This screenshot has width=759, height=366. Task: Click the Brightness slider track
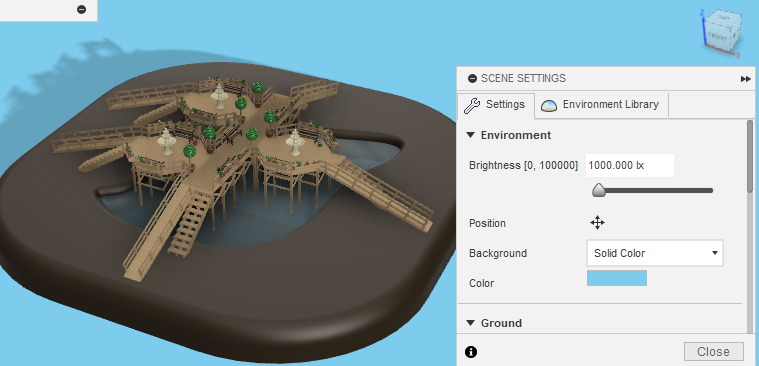[x=654, y=191]
